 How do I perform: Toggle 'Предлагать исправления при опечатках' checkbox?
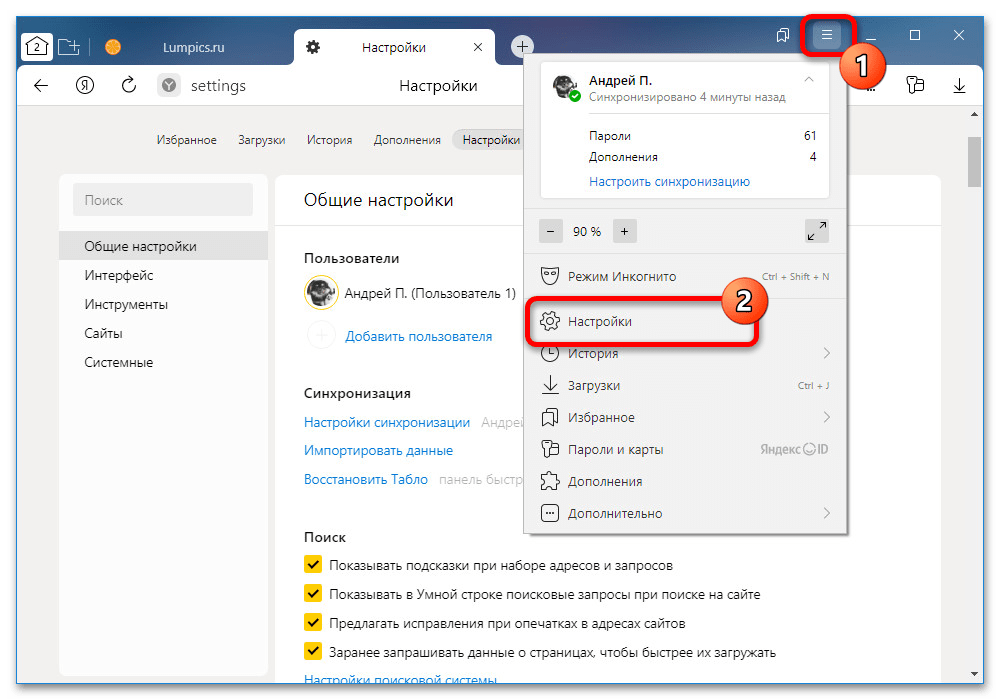pos(312,622)
